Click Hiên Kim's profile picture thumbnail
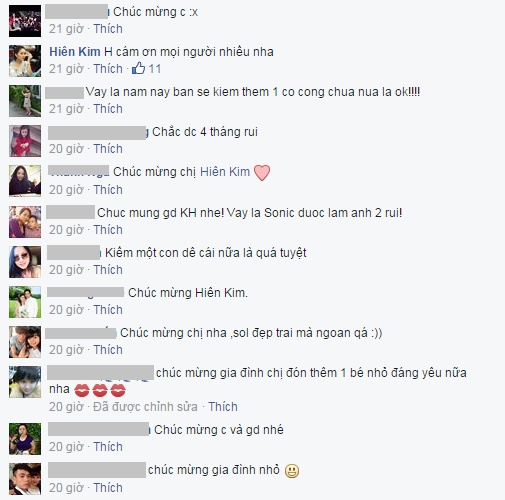 [x=25, y=61]
